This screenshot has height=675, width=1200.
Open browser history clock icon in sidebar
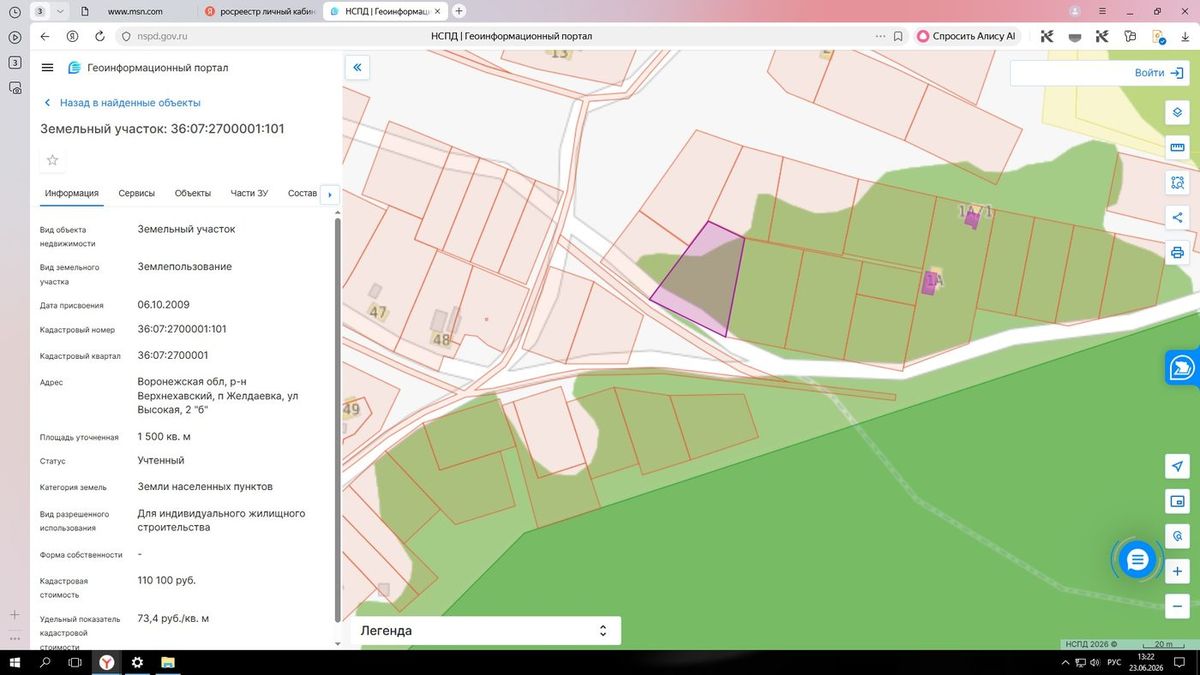[x=15, y=11]
